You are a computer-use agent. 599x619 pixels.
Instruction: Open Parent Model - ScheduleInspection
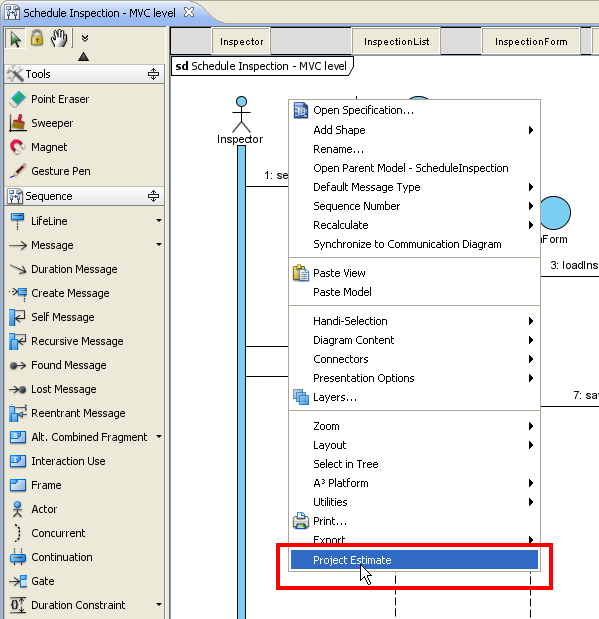tap(415, 168)
